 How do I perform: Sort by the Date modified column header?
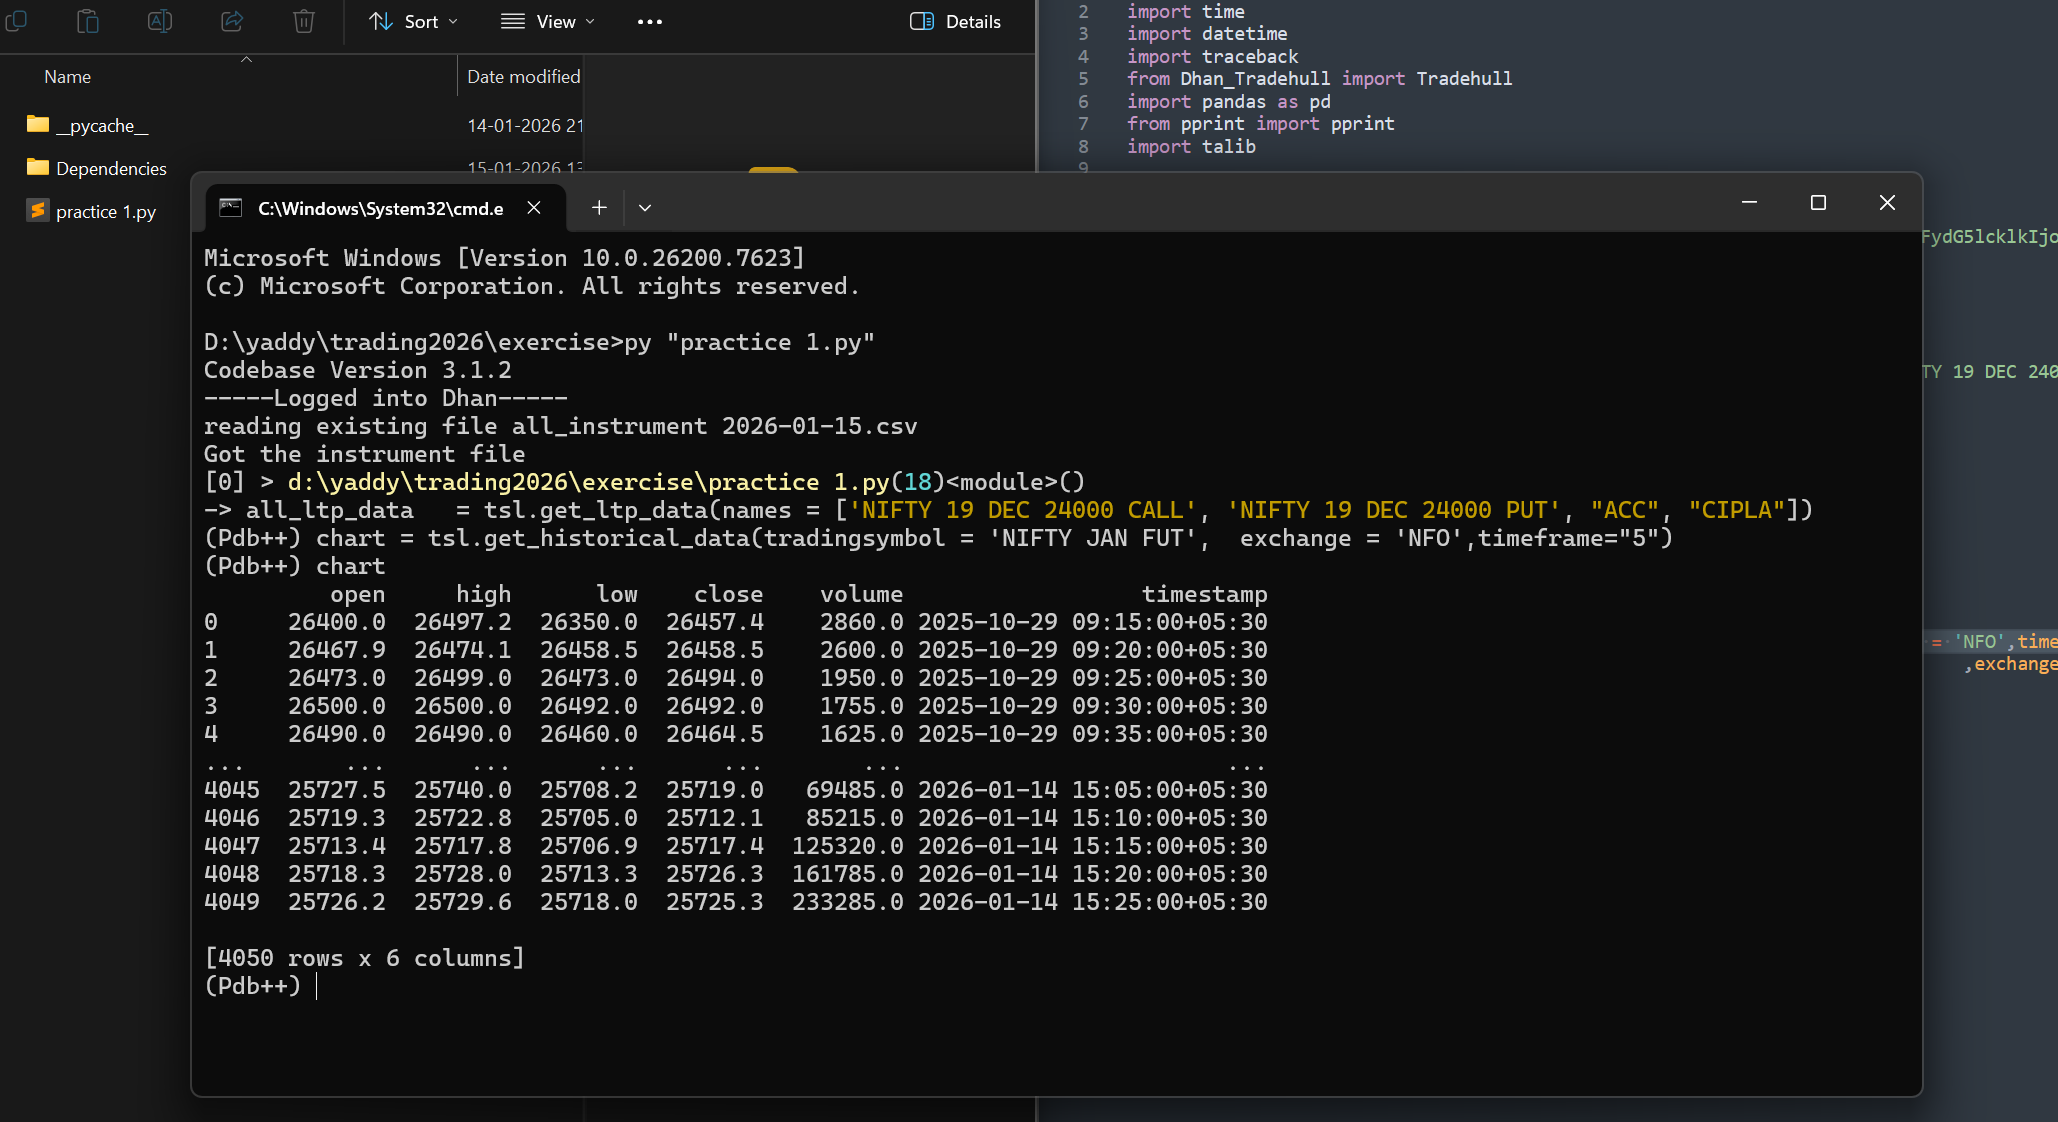pos(523,77)
